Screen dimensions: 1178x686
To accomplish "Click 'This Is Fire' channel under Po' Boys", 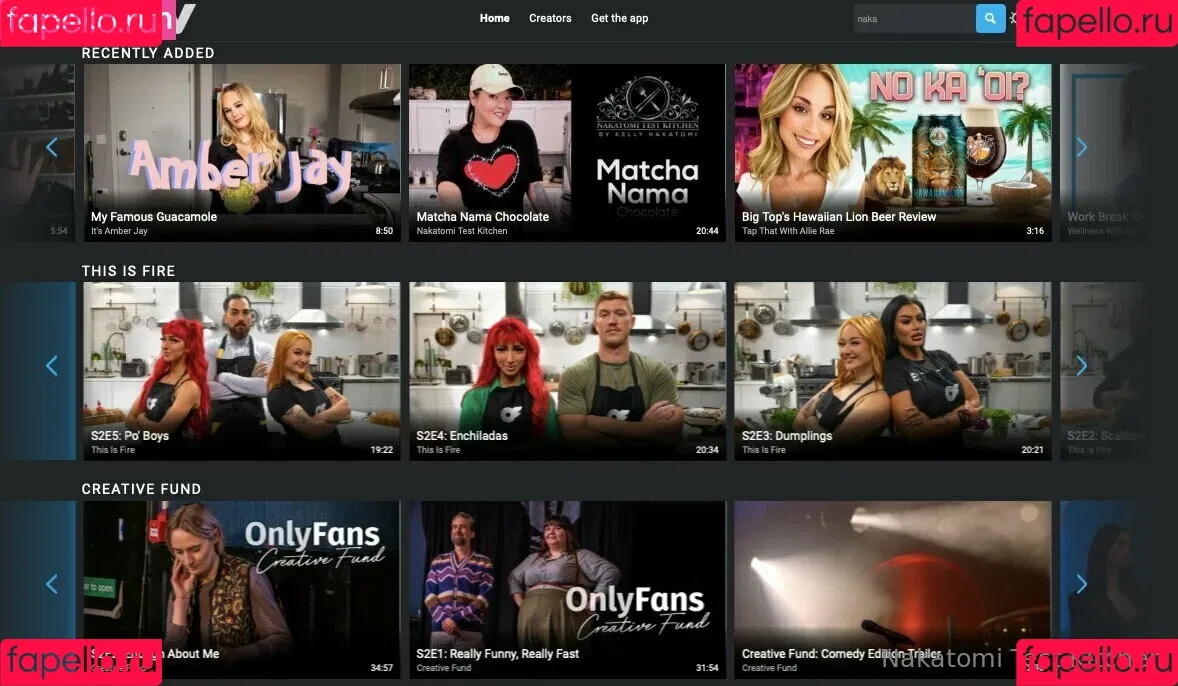I will click(x=113, y=449).
